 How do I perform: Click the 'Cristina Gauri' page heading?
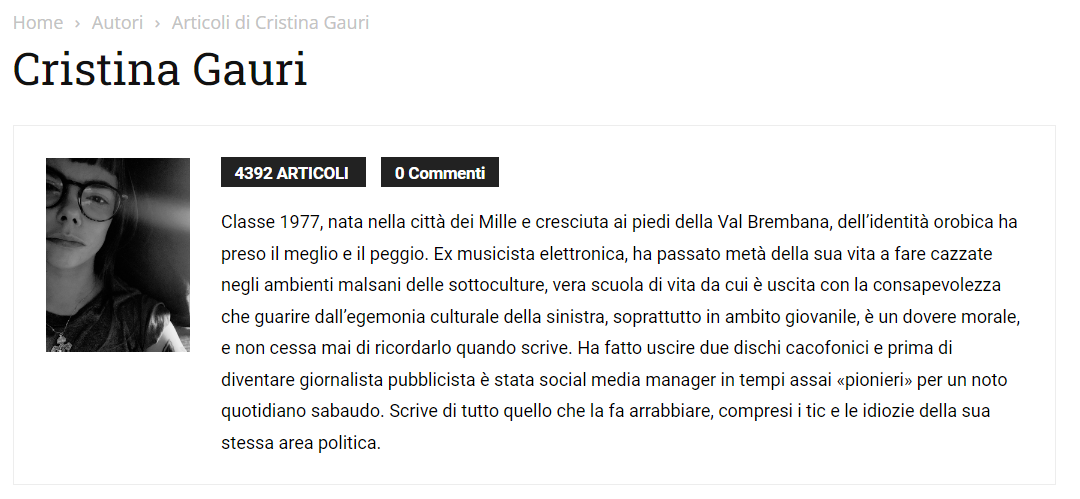(x=160, y=70)
